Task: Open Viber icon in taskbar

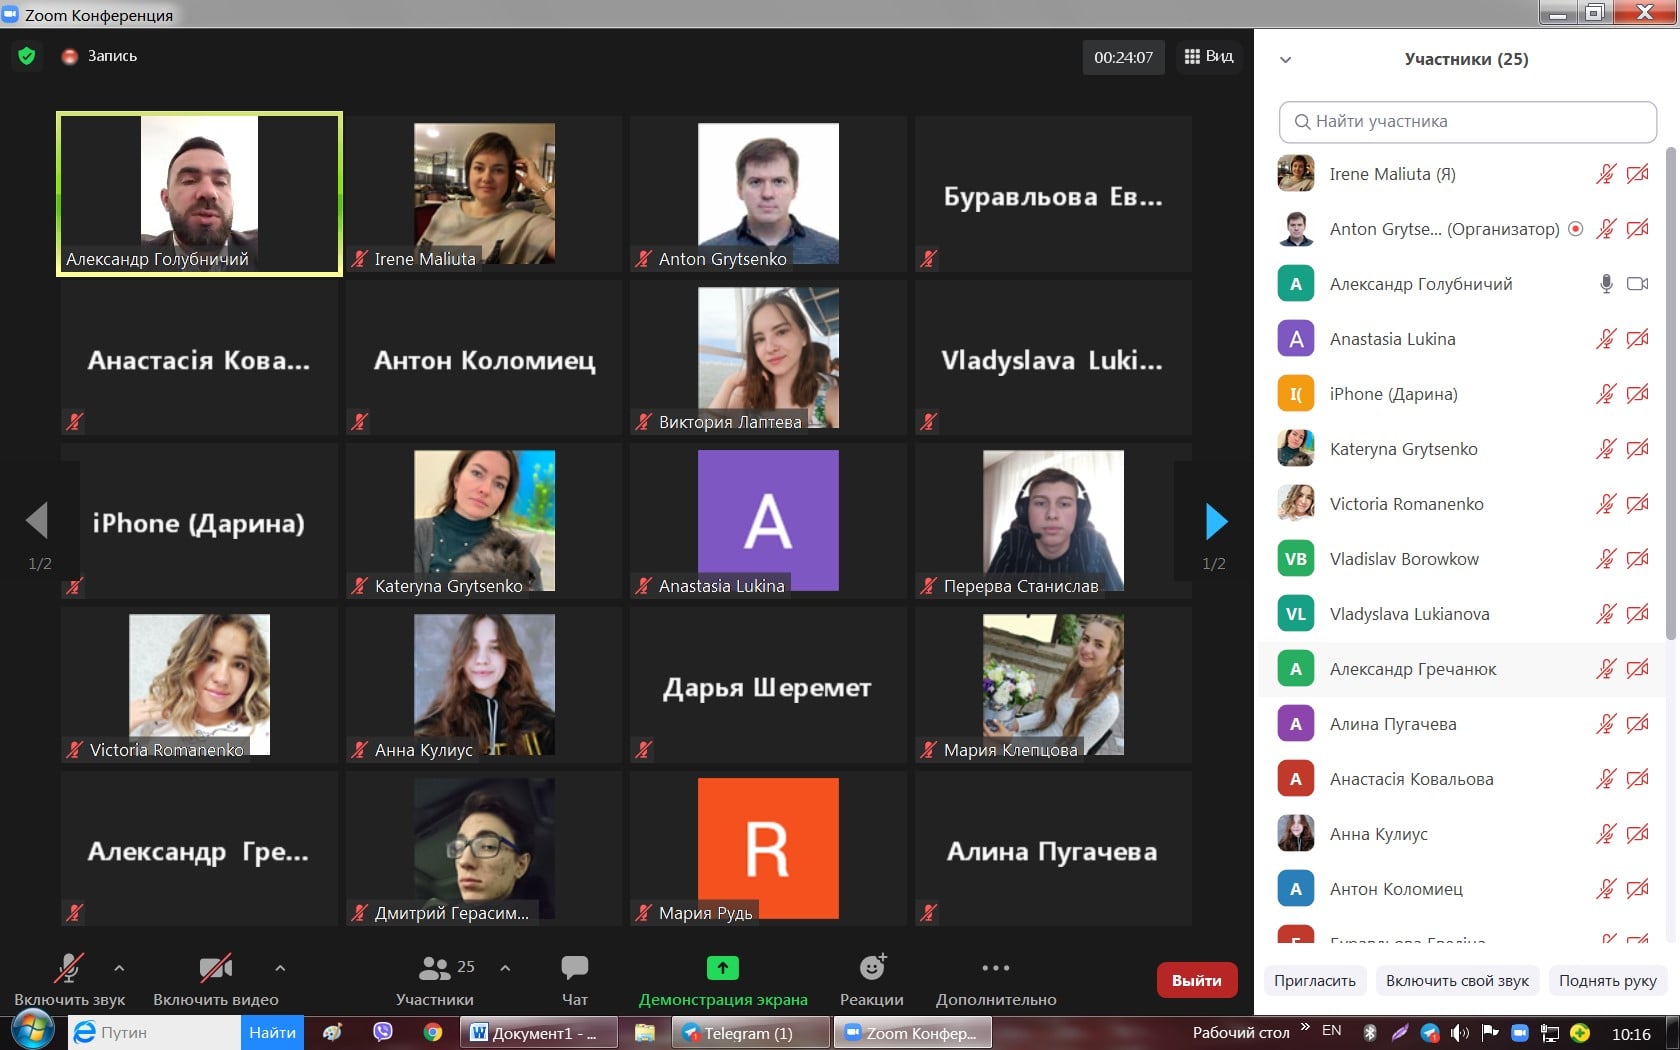Action: point(383,1032)
